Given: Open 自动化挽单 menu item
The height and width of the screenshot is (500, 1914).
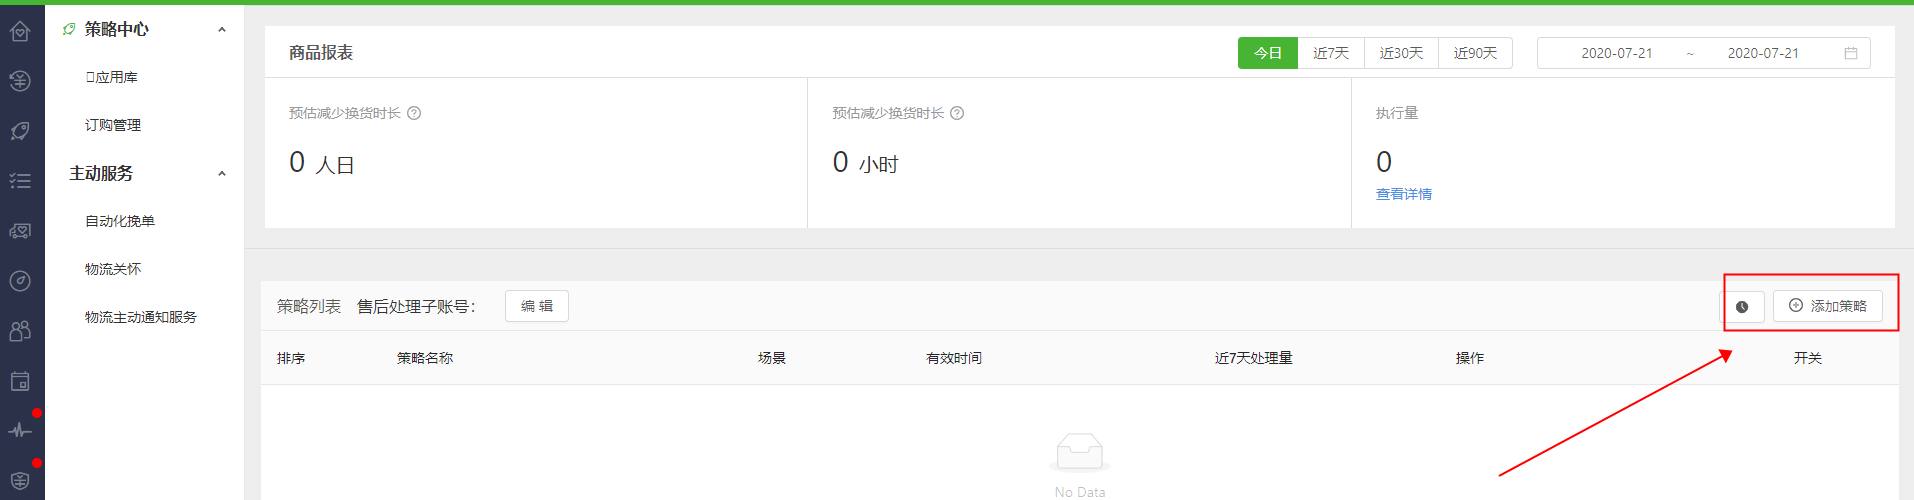Looking at the screenshot, I should tap(120, 221).
